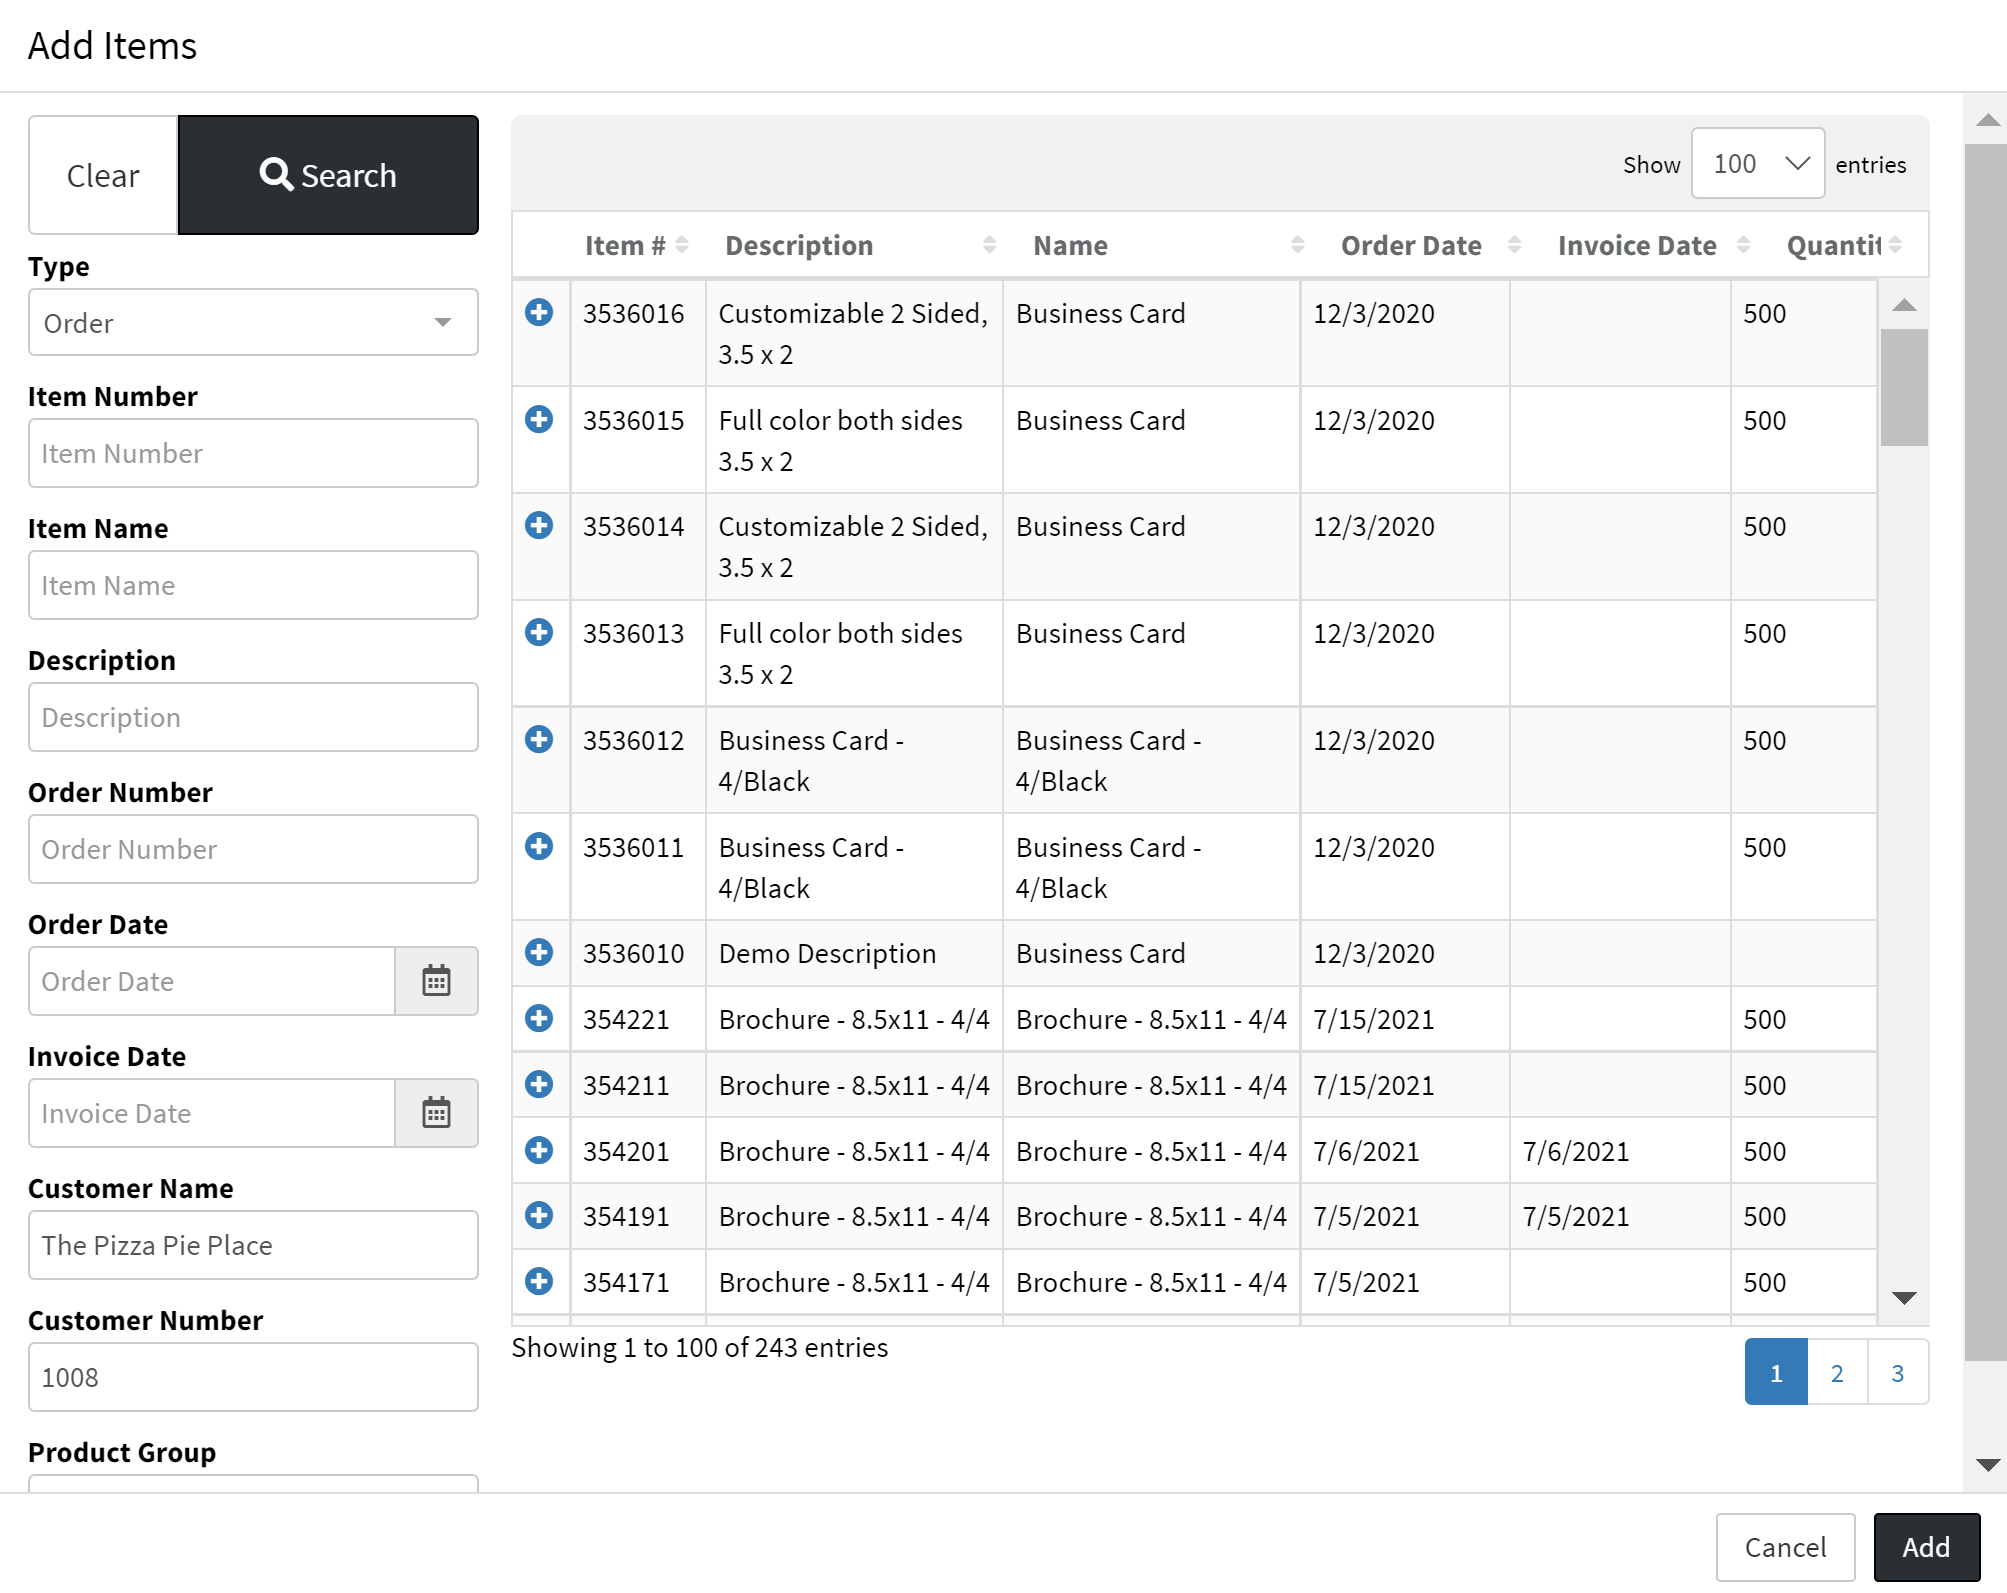Click the table's vertical scrollbar thumb
This screenshot has width=2007, height=1593.
(x=1903, y=387)
